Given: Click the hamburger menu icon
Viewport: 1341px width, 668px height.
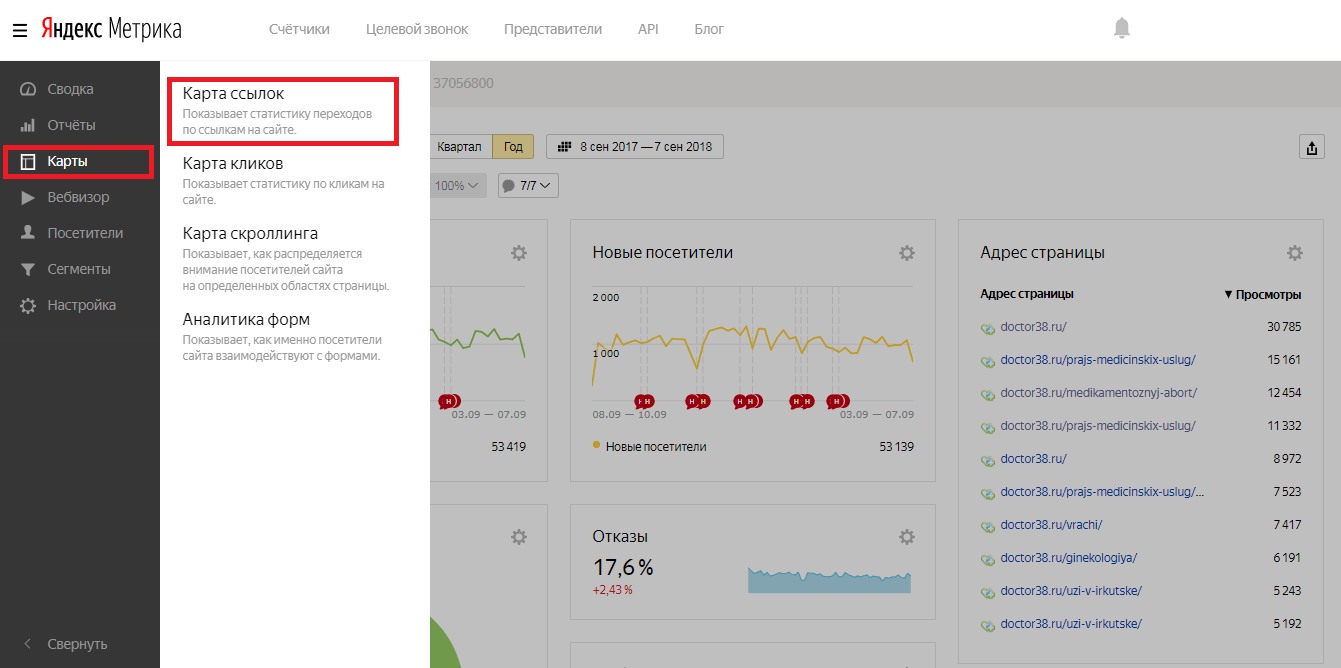Looking at the screenshot, I should 19,30.
